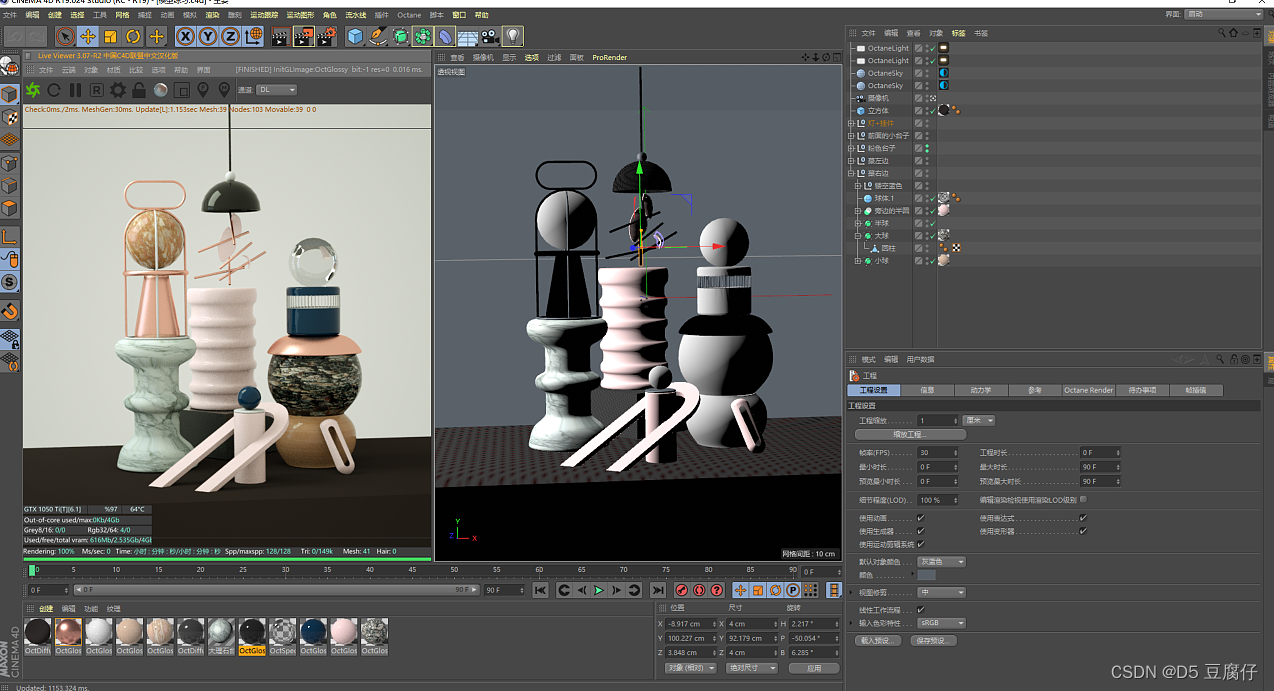Image resolution: width=1274 pixels, height=691 pixels.
Task: Open ProRender viewport menu
Action: pyautogui.click(x=609, y=57)
